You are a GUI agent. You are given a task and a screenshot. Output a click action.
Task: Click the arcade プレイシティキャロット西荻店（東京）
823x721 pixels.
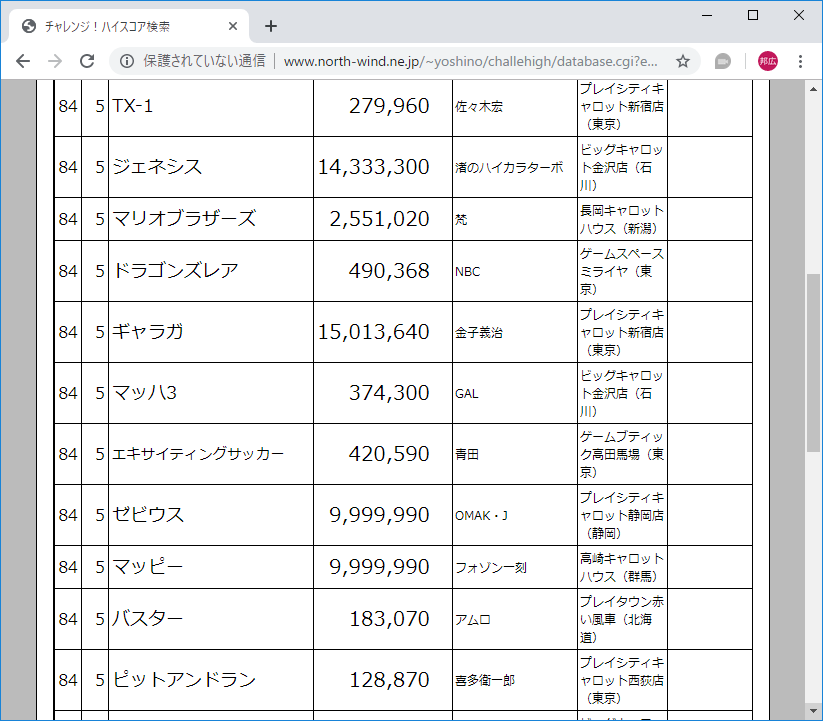click(622, 680)
